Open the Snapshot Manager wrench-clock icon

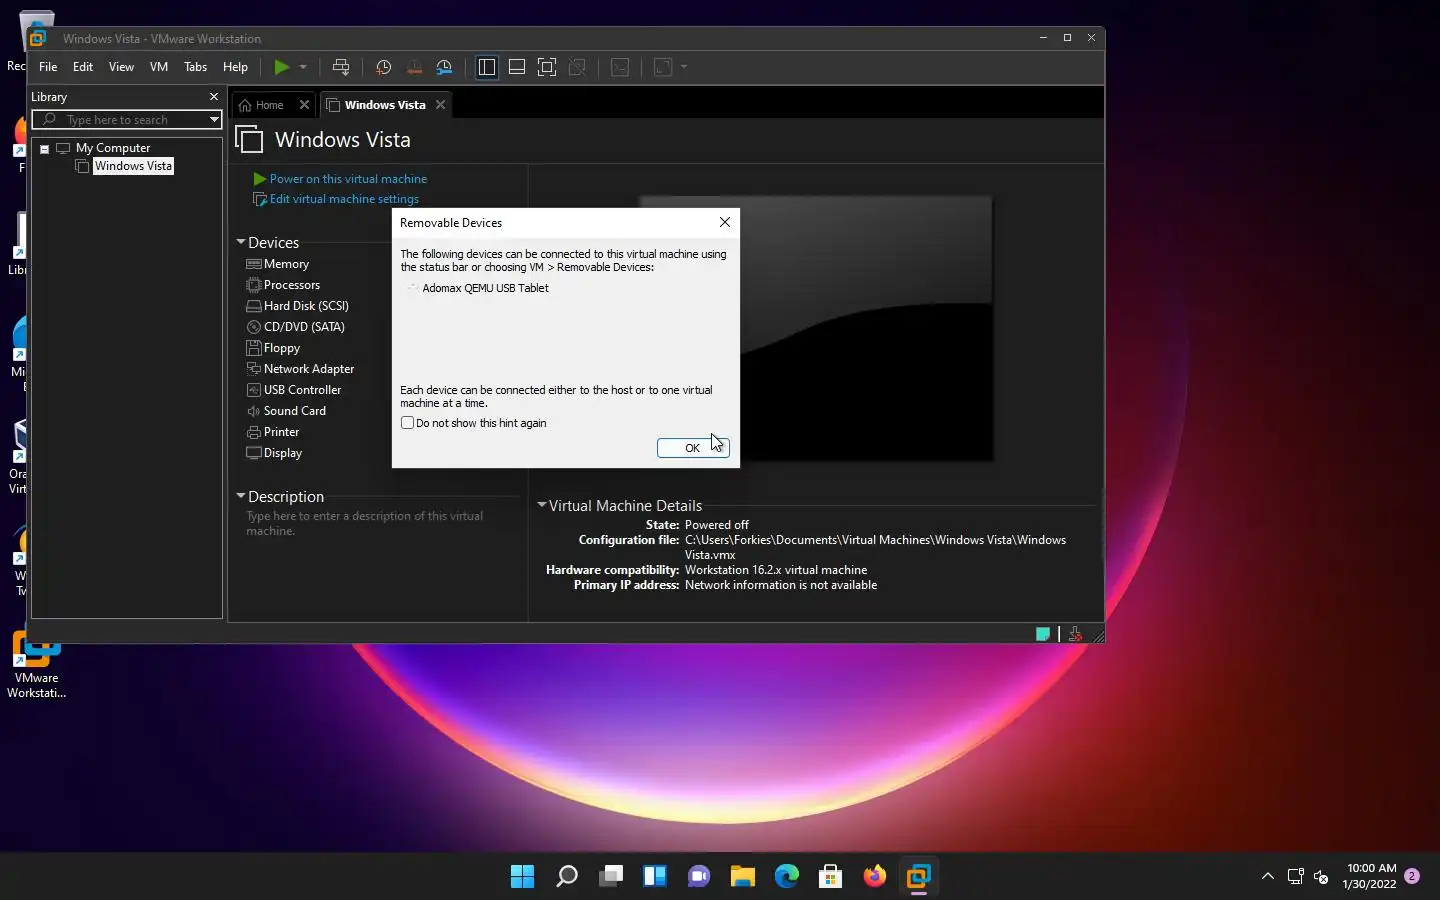point(445,67)
